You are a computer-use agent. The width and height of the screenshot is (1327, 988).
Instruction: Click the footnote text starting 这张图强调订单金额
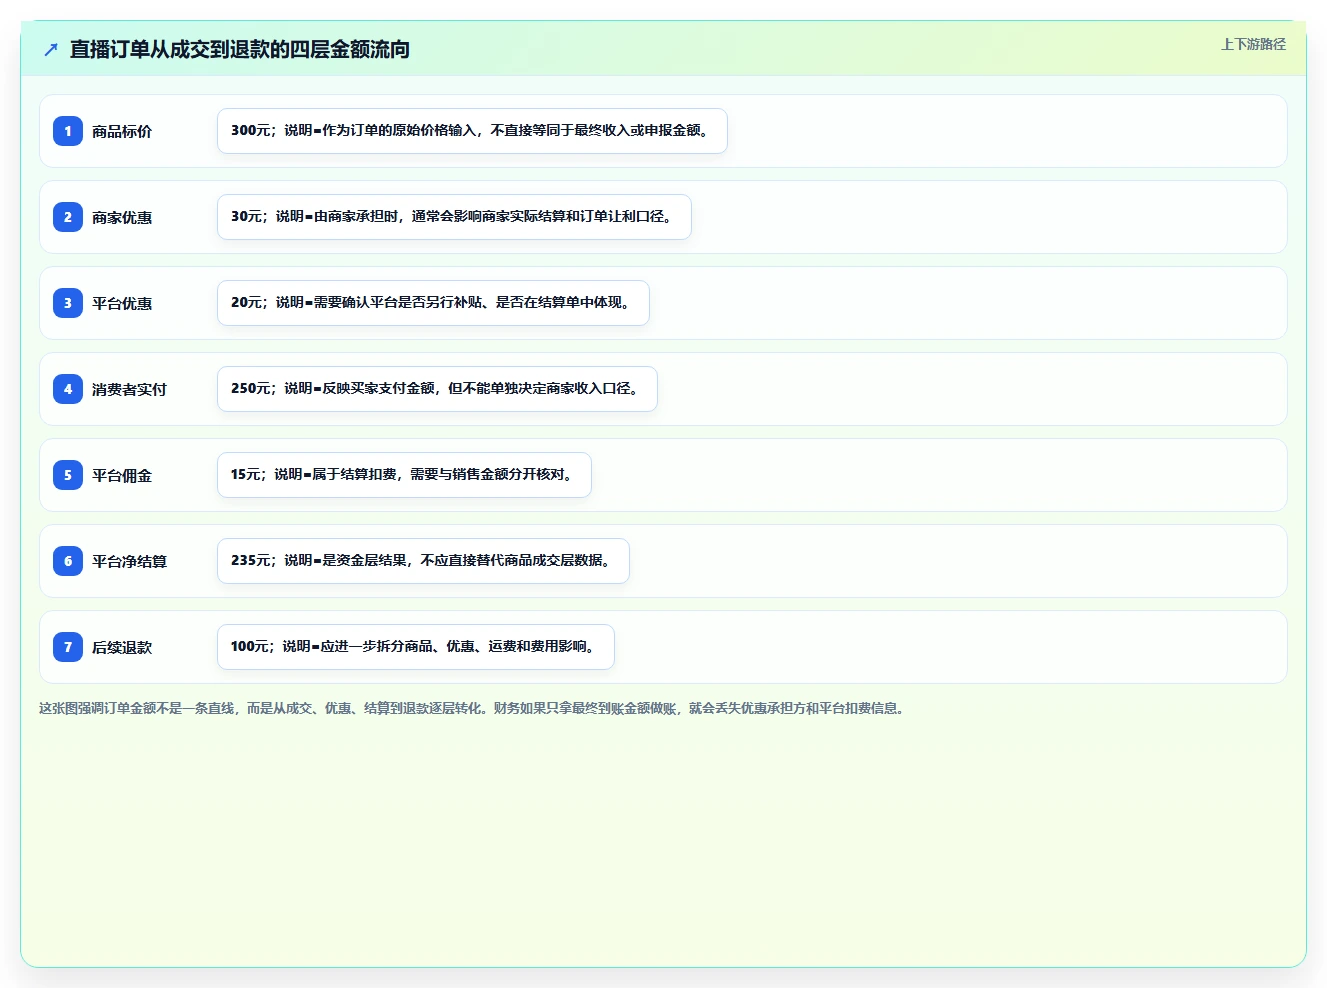(474, 708)
